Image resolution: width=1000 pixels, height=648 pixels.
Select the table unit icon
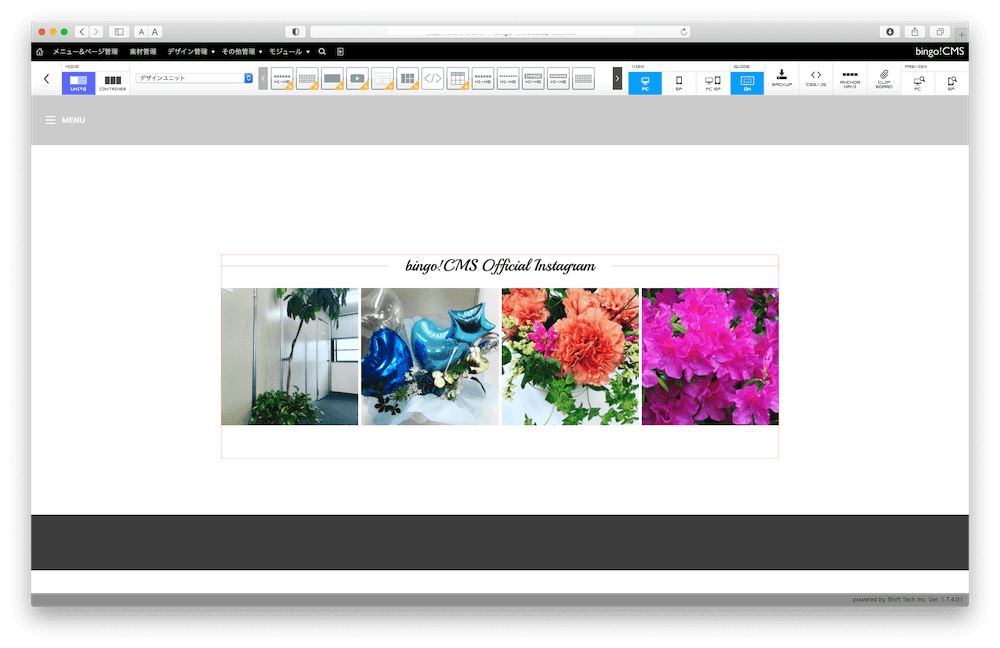pyautogui.click(x=457, y=78)
